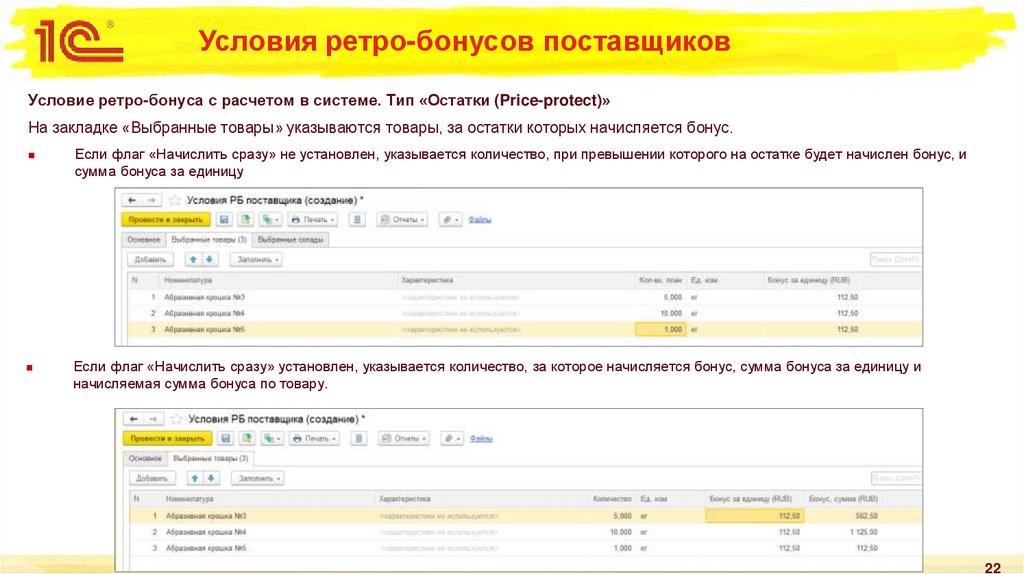Go forward using the arrow in the upper window
The width and height of the screenshot is (1024, 574).
pos(152,200)
